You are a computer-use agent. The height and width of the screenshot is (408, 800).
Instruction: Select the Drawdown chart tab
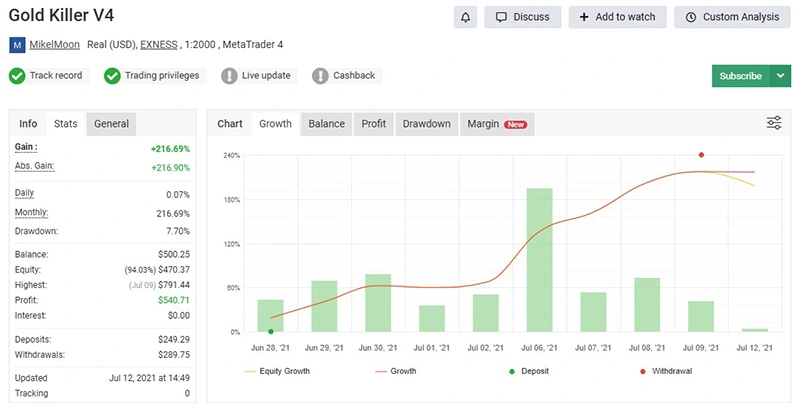coord(426,124)
